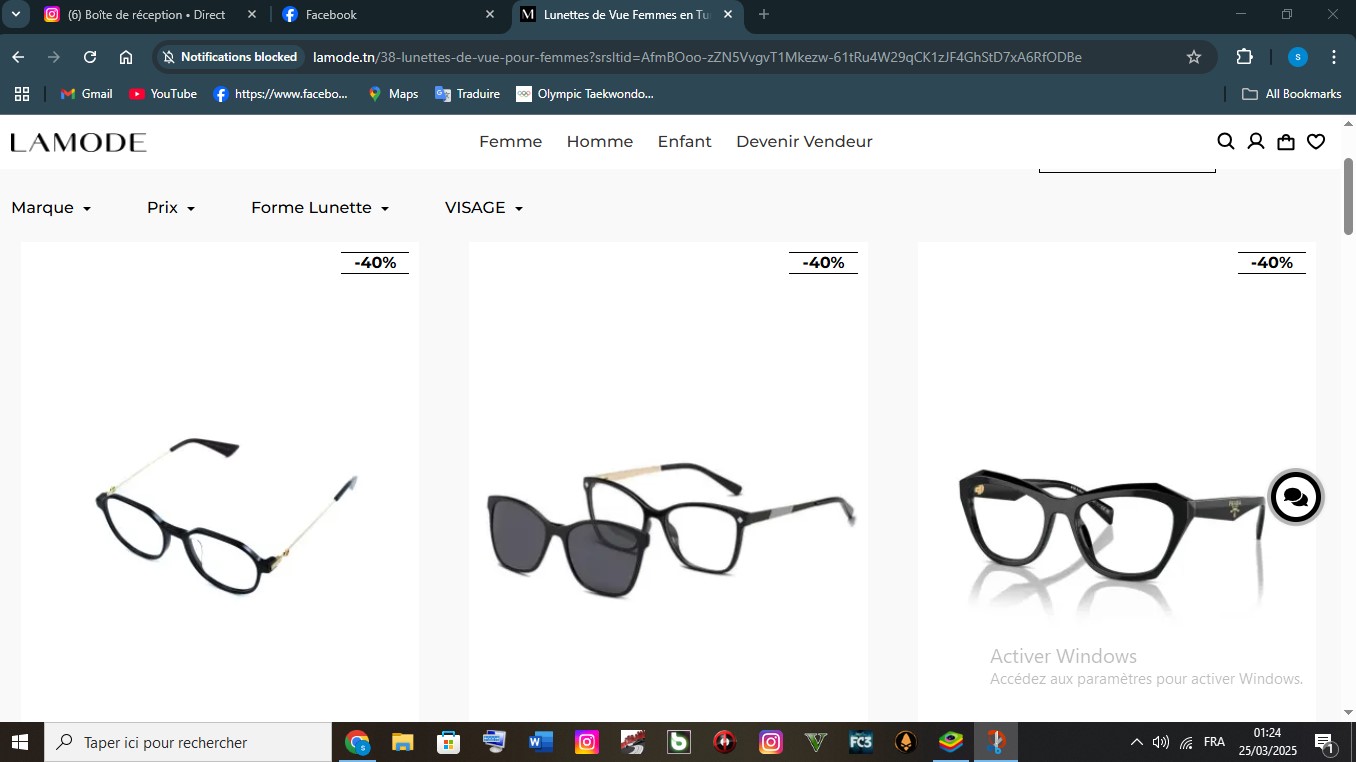Image resolution: width=1356 pixels, height=762 pixels.
Task: Select the Femme menu item
Action: (510, 142)
